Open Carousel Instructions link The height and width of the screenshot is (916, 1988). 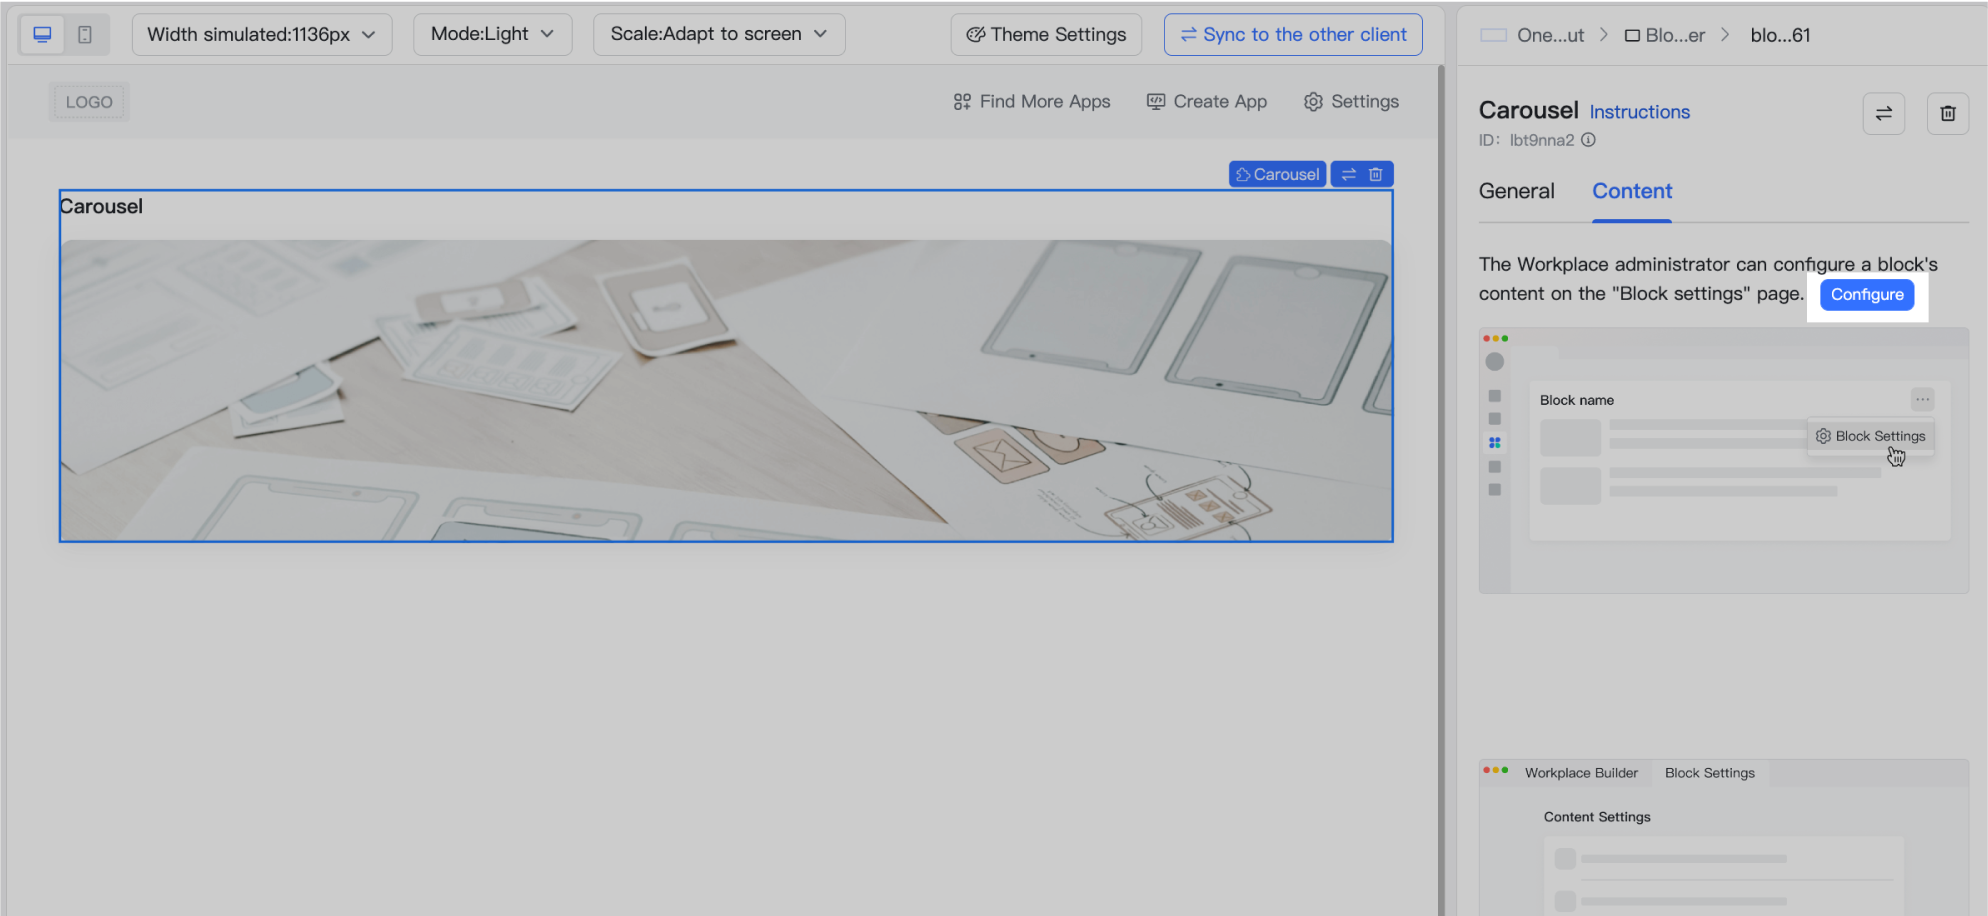pos(1639,112)
